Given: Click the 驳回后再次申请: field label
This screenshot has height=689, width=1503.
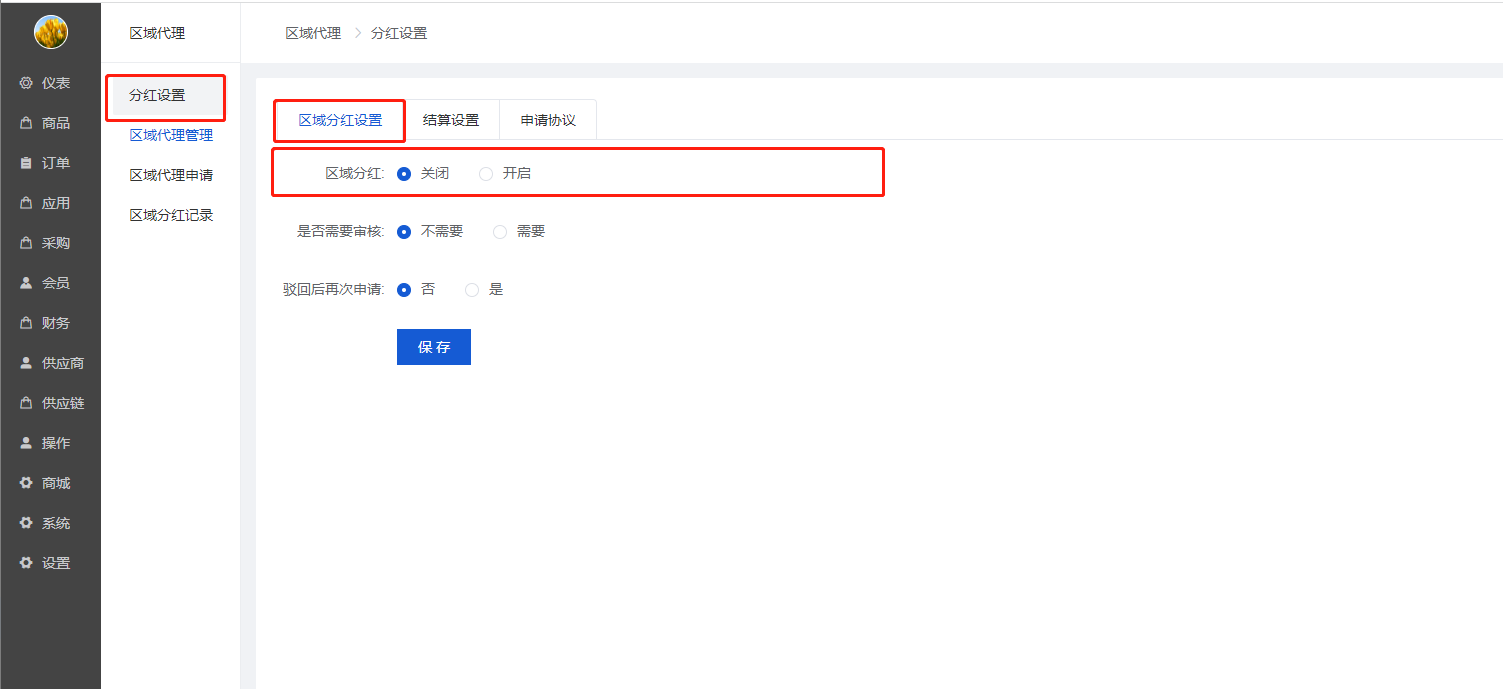Looking at the screenshot, I should point(334,290).
